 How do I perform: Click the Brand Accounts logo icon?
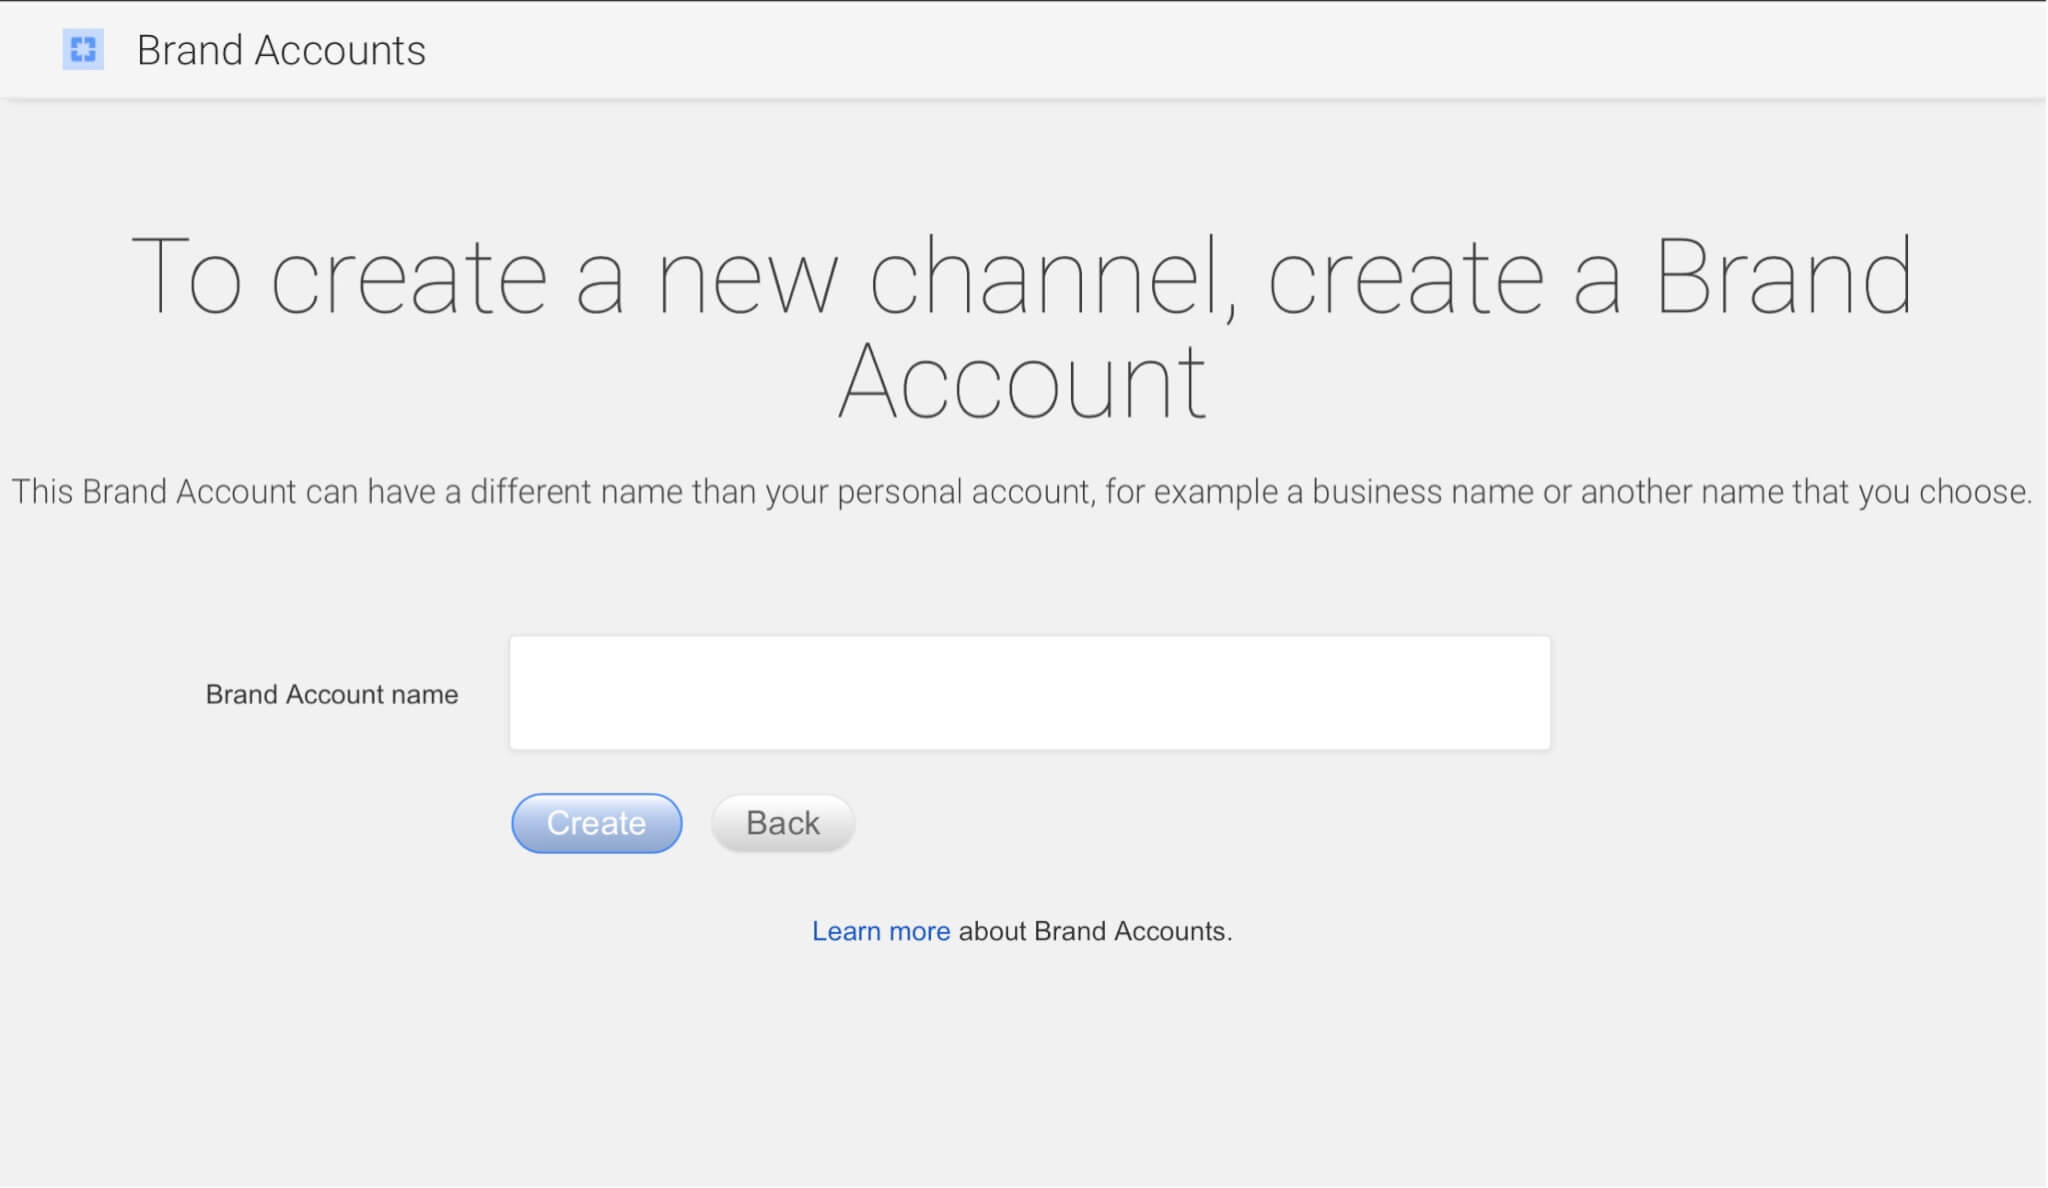point(83,50)
